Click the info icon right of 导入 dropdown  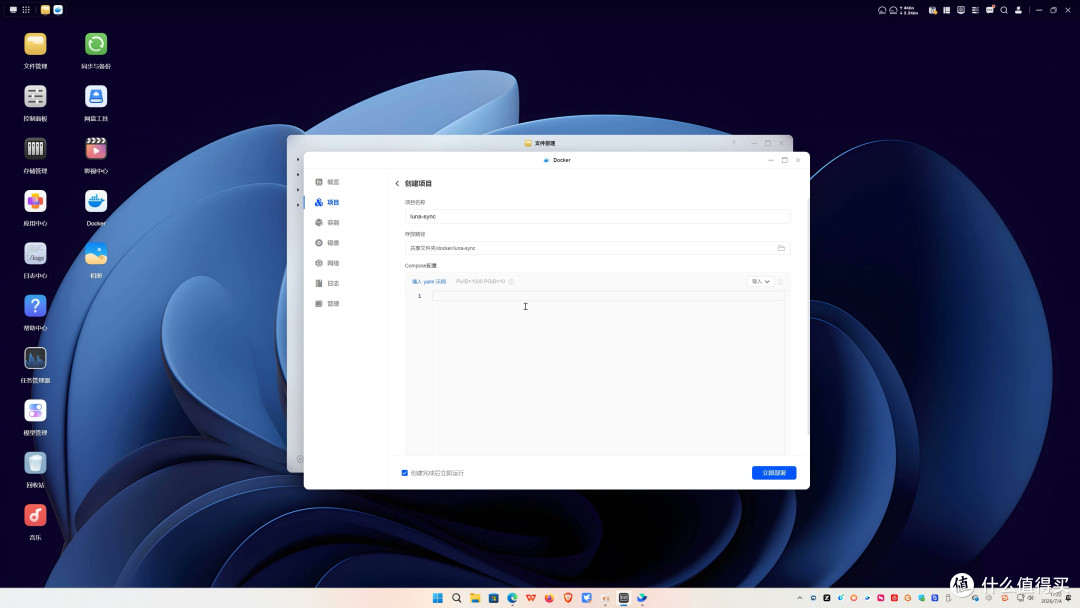[x=780, y=282]
